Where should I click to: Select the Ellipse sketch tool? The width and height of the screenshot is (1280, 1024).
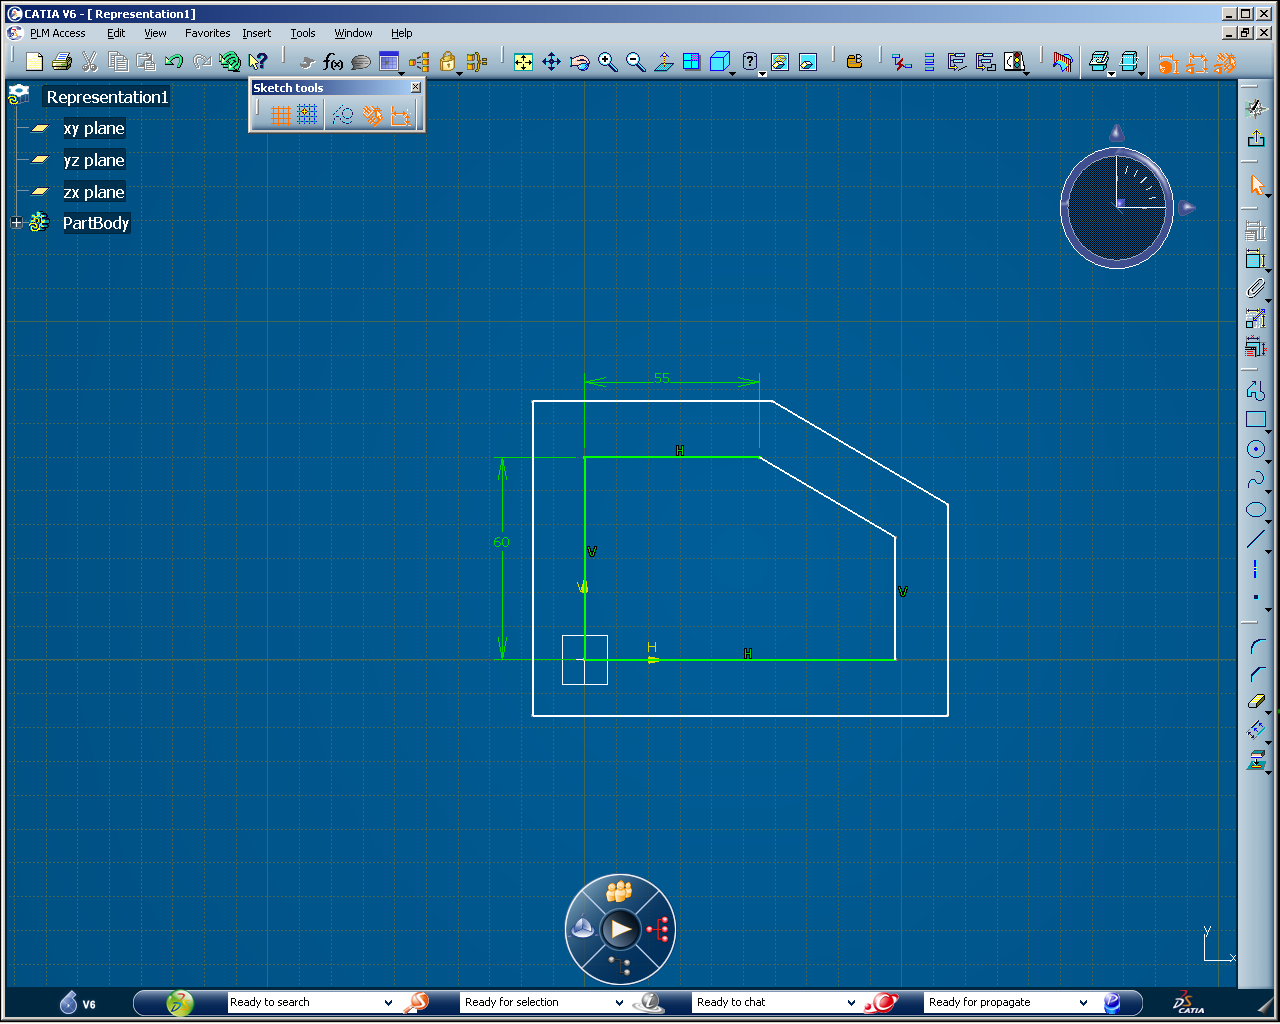(x=1255, y=510)
